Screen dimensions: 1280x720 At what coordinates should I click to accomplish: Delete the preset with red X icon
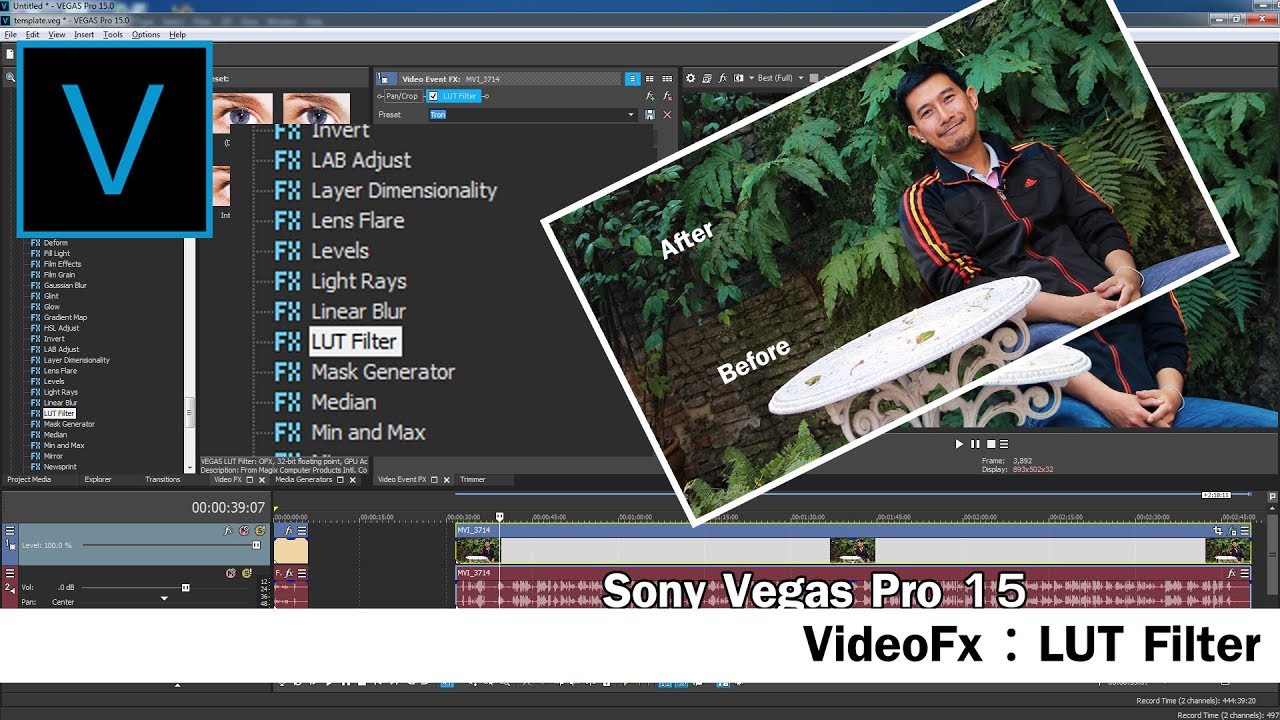point(667,115)
